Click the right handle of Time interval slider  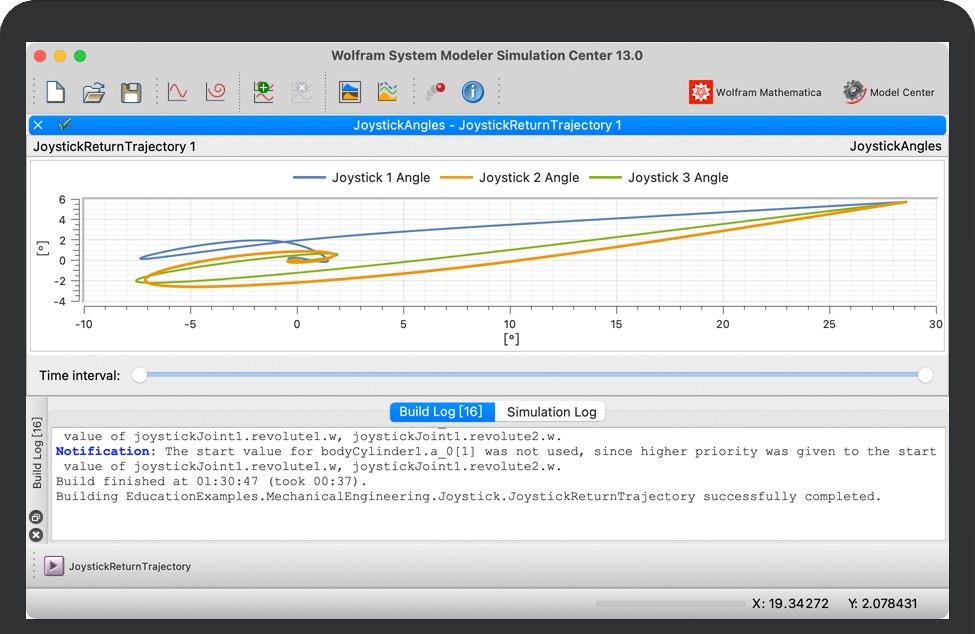pos(925,375)
